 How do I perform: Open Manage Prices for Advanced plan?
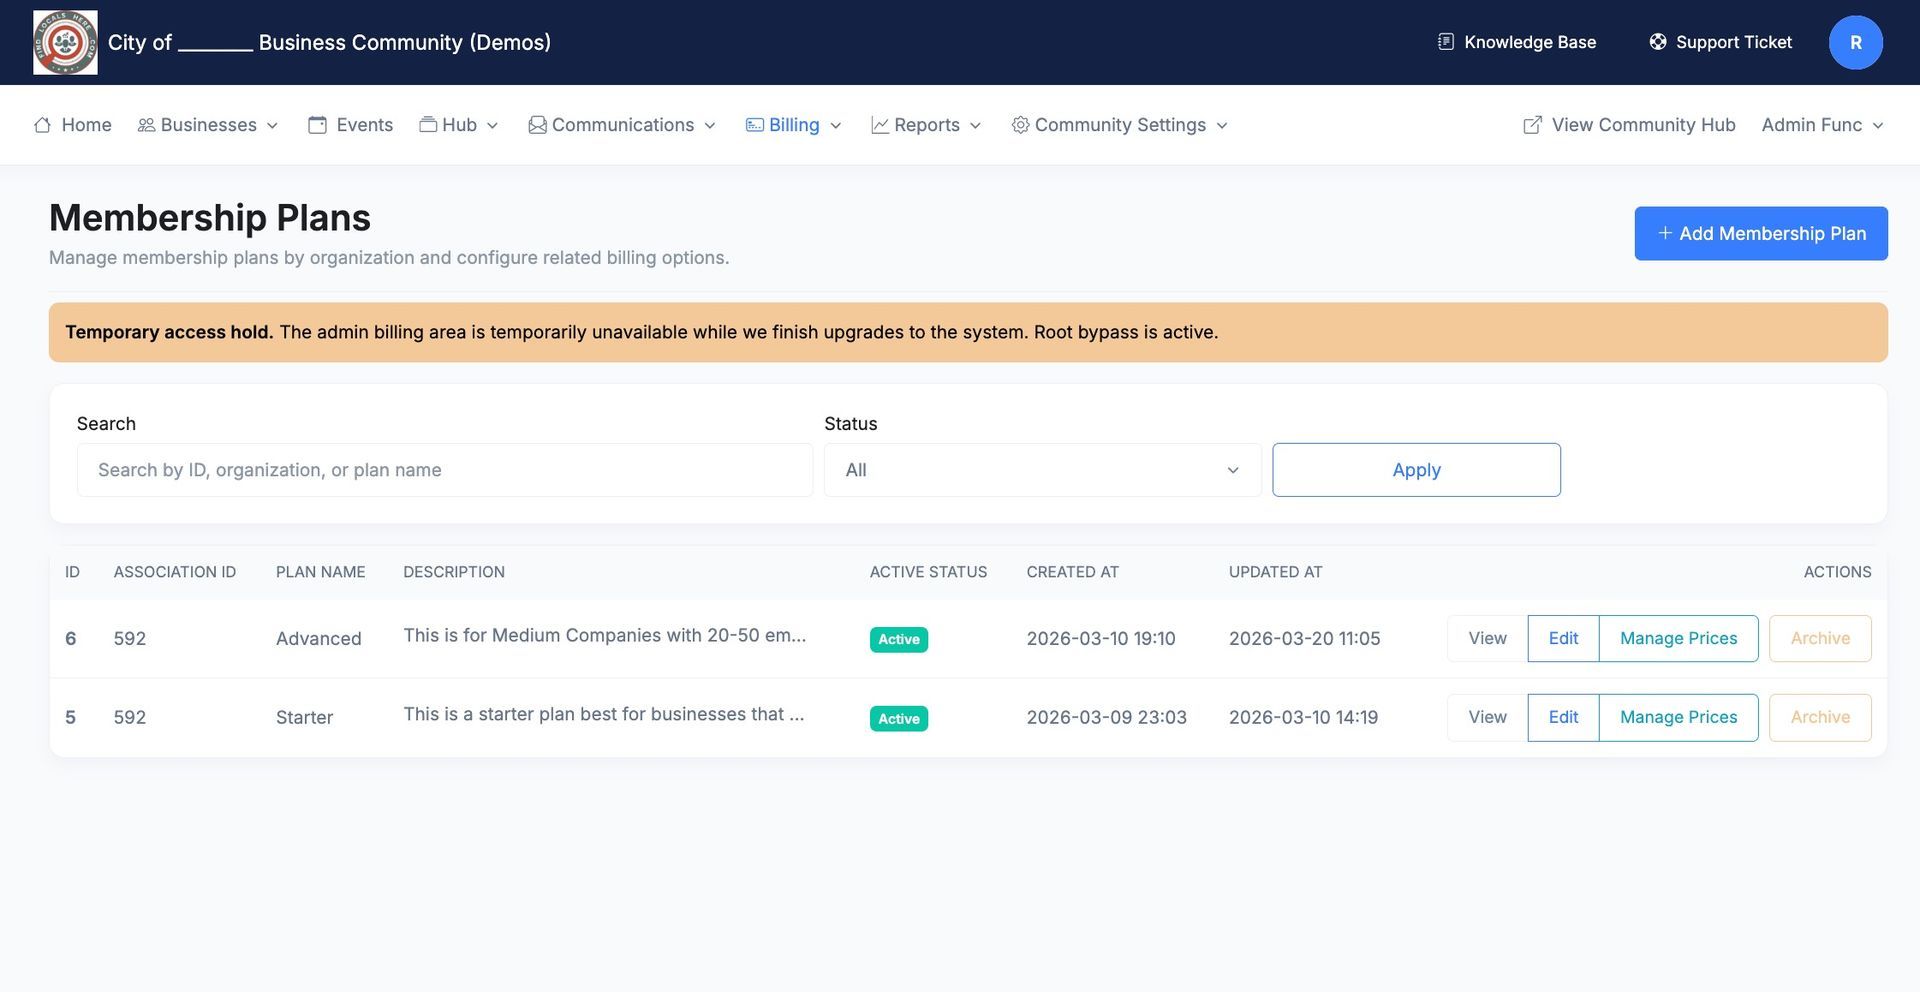1678,639
